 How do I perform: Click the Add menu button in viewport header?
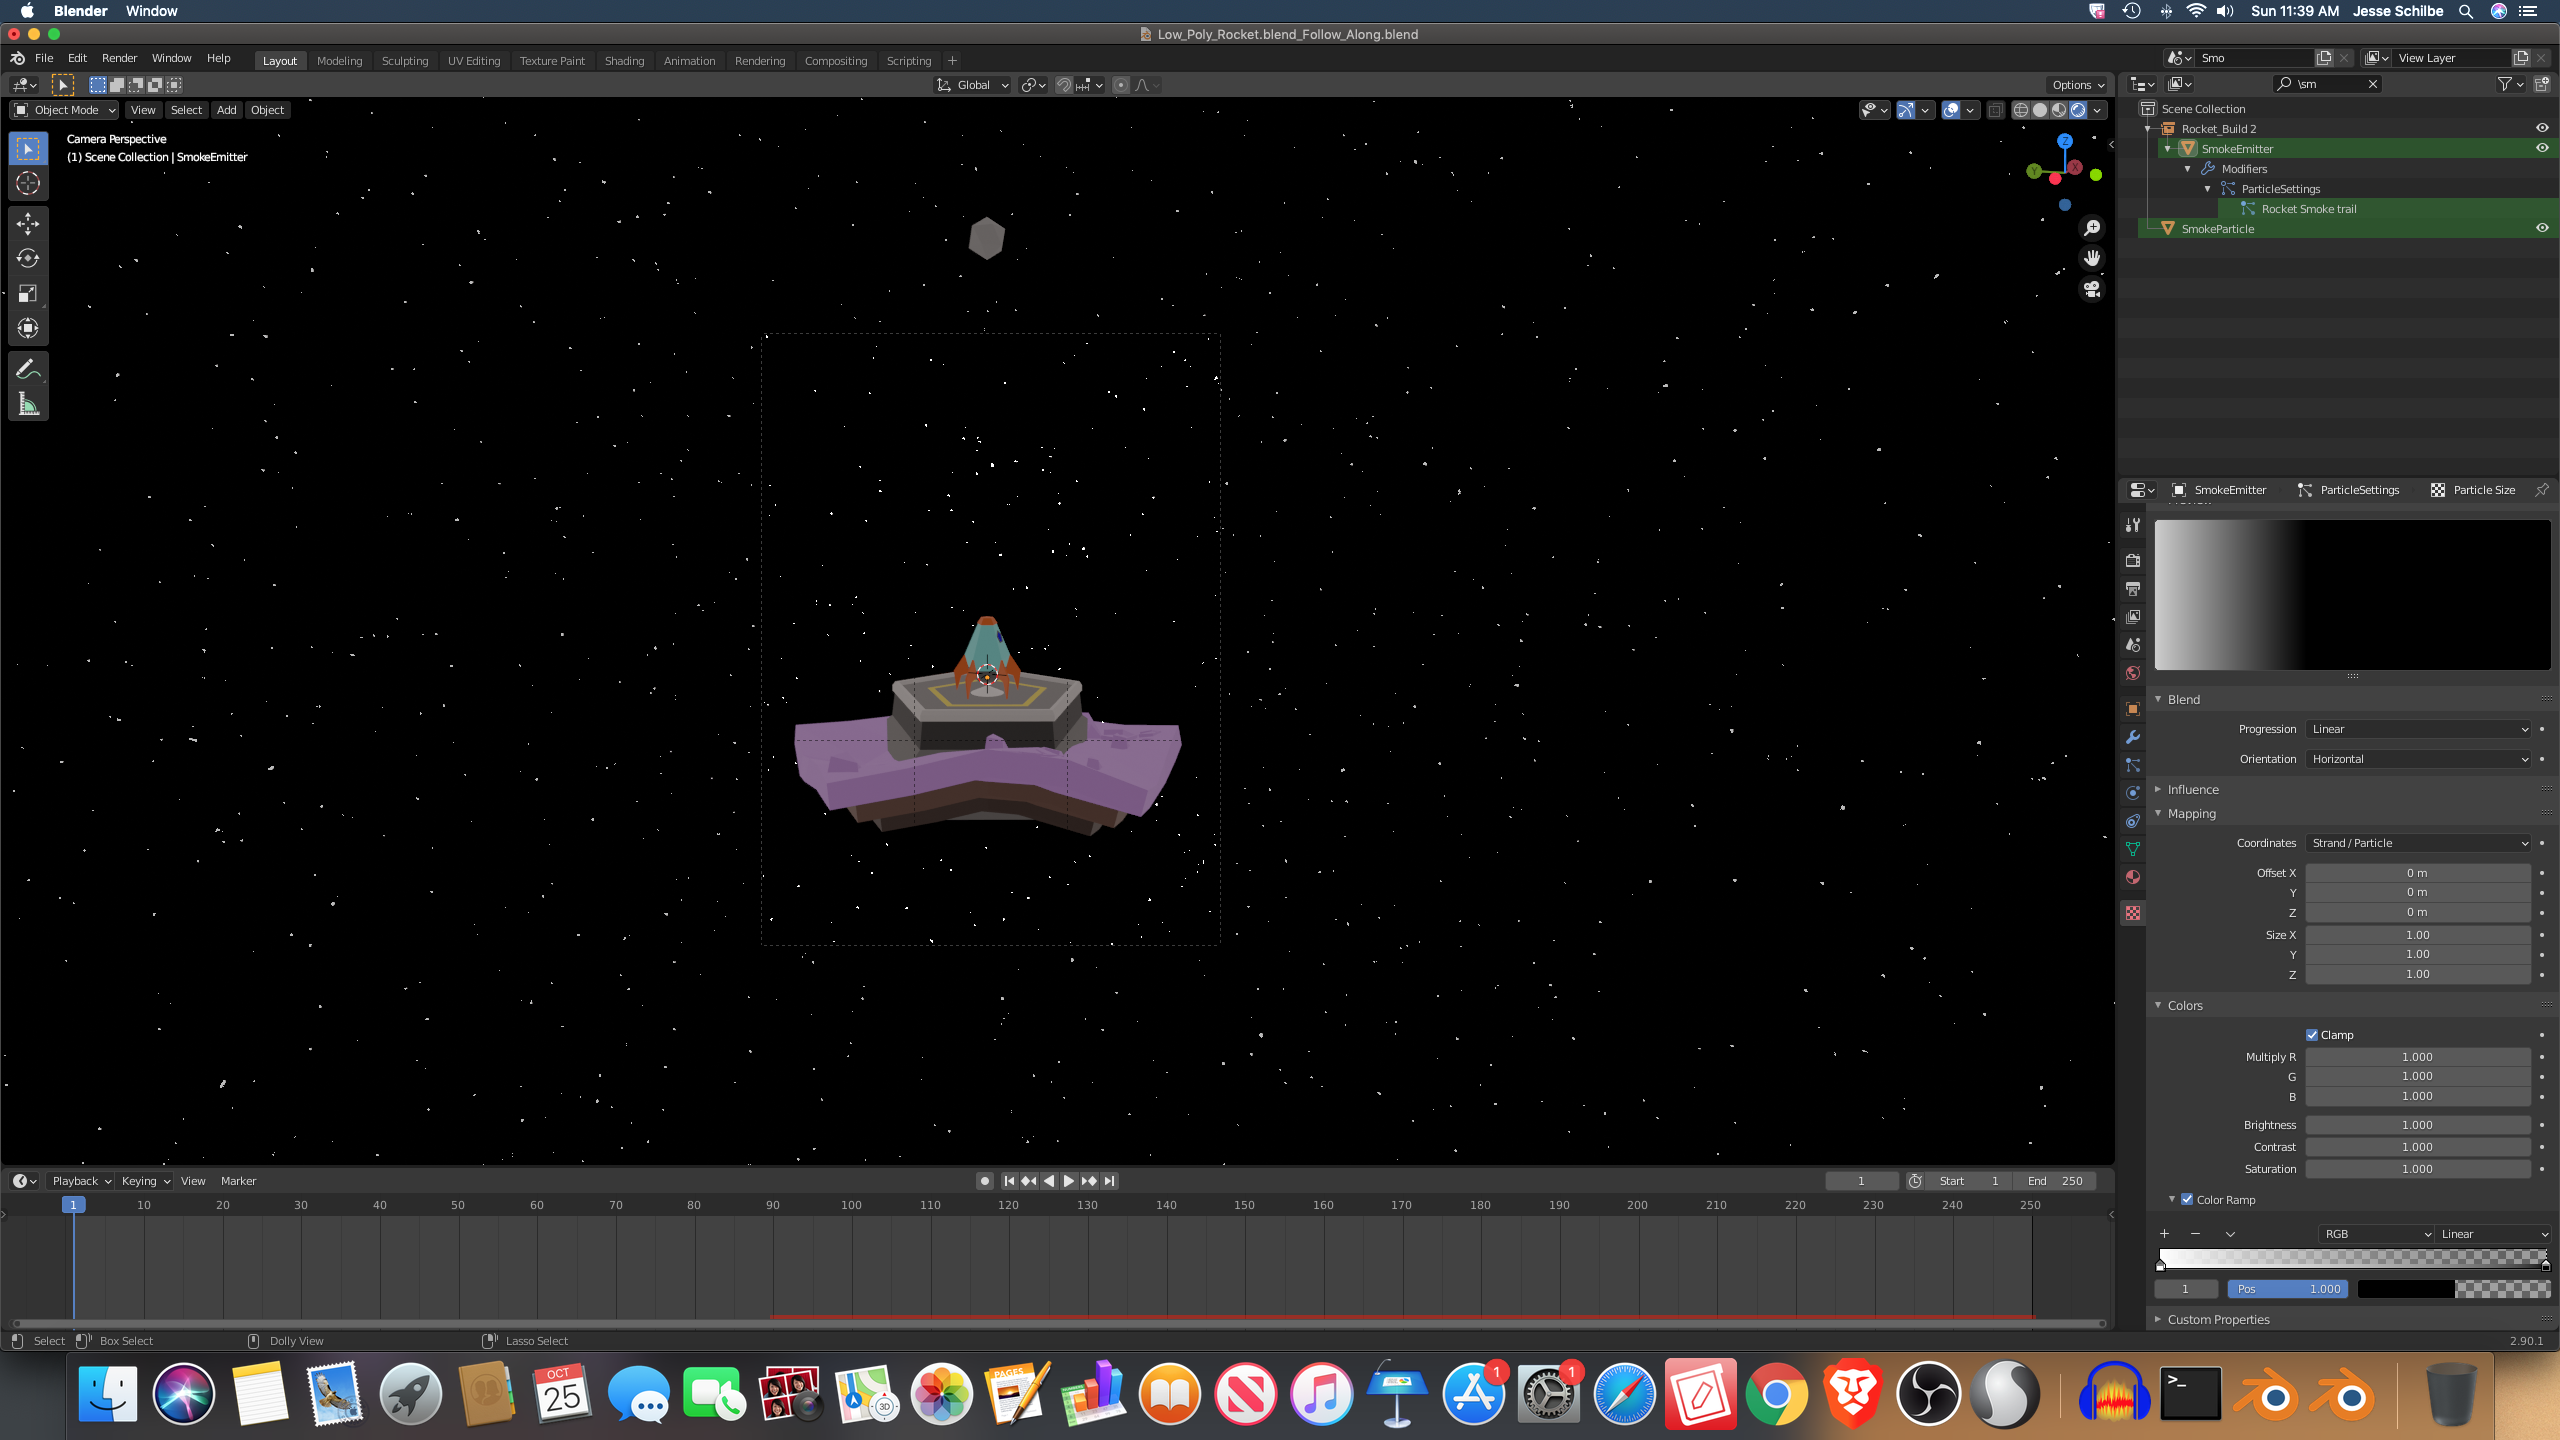pyautogui.click(x=226, y=110)
